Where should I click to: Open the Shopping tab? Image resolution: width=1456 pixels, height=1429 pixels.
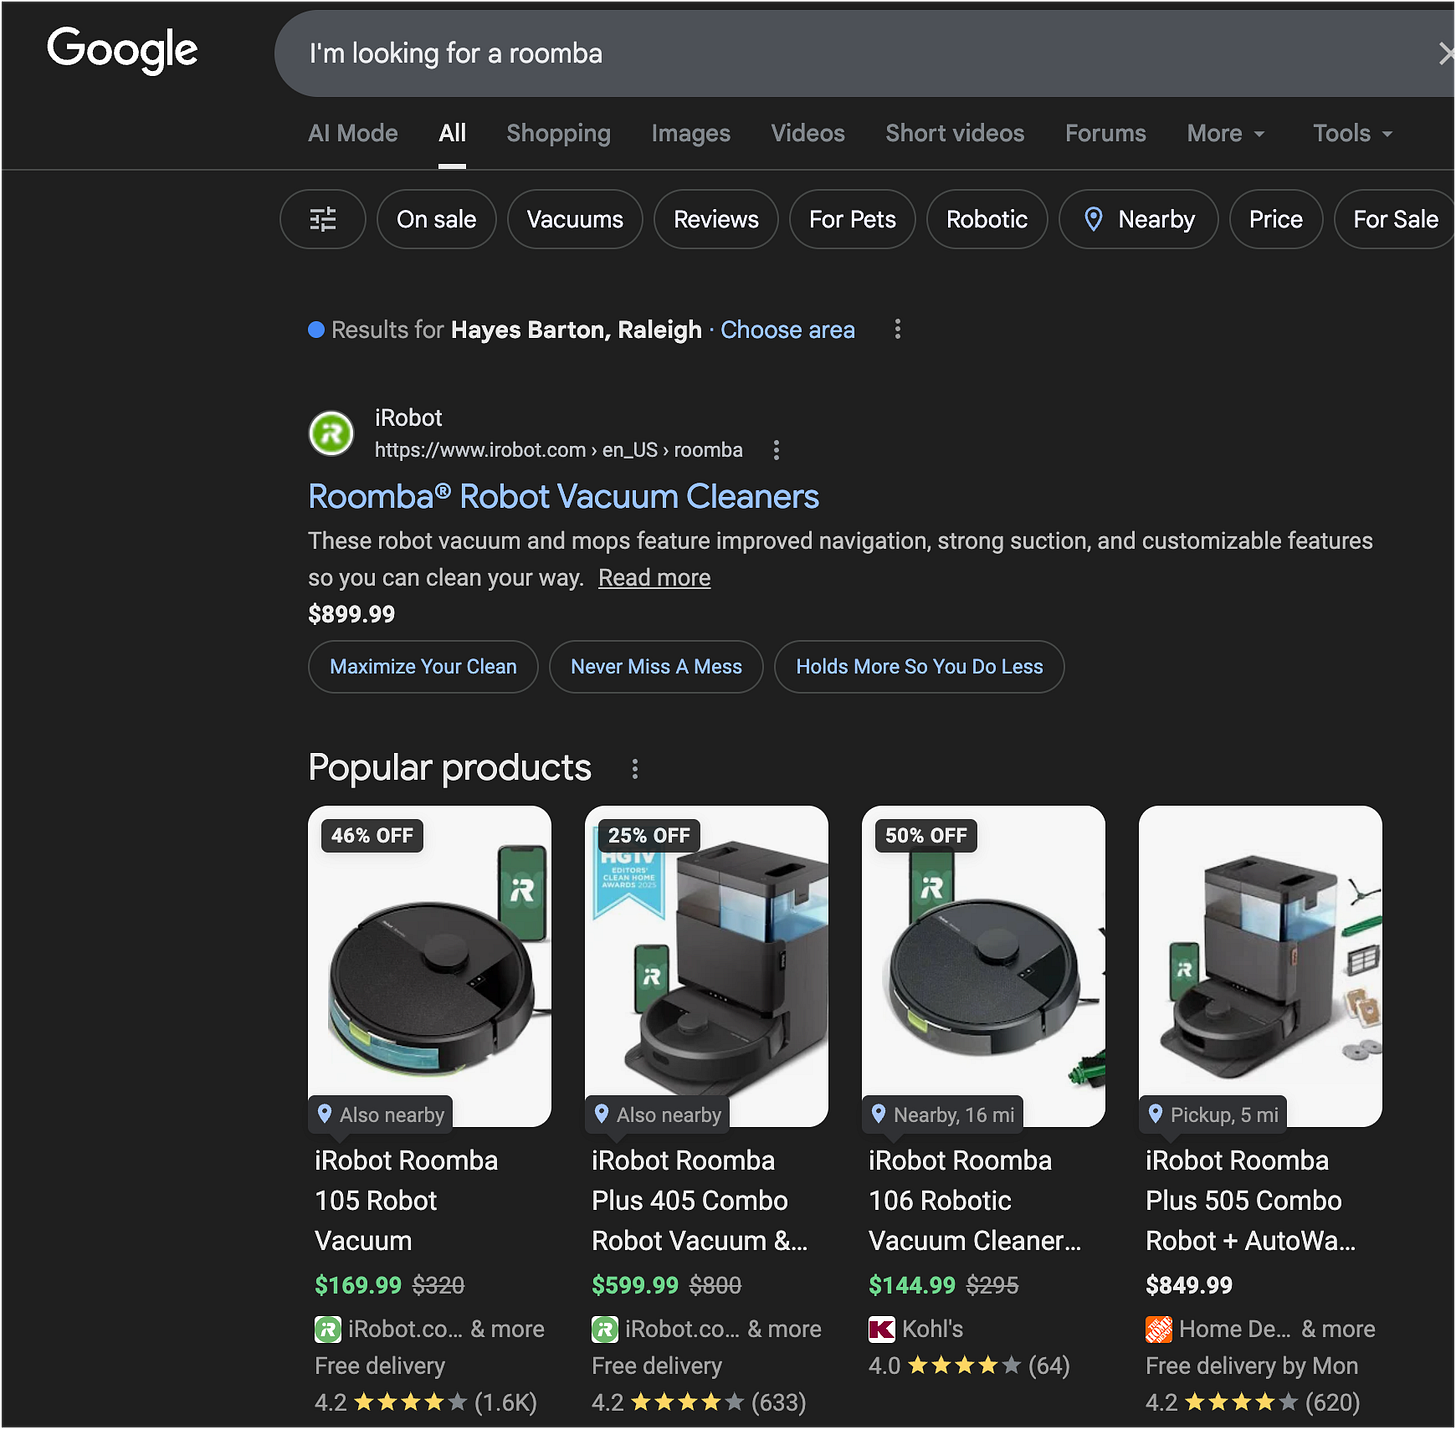[x=558, y=133]
